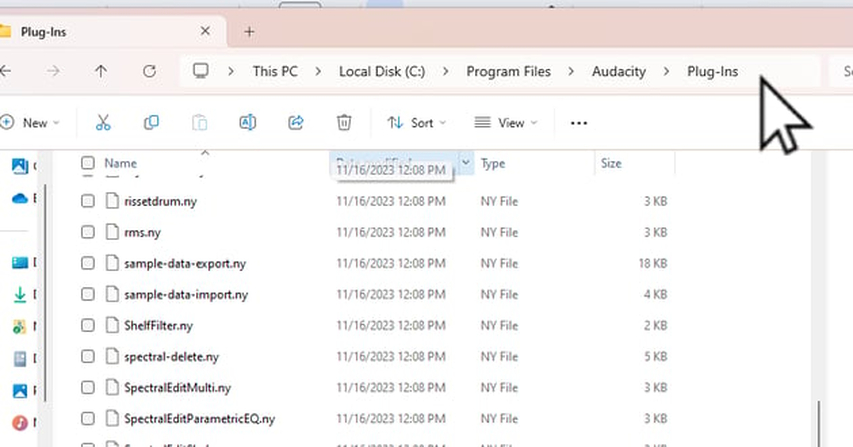Viewport: 853px width, 447px height.
Task: Navigate to Audacity in the breadcrumb
Action: [618, 71]
